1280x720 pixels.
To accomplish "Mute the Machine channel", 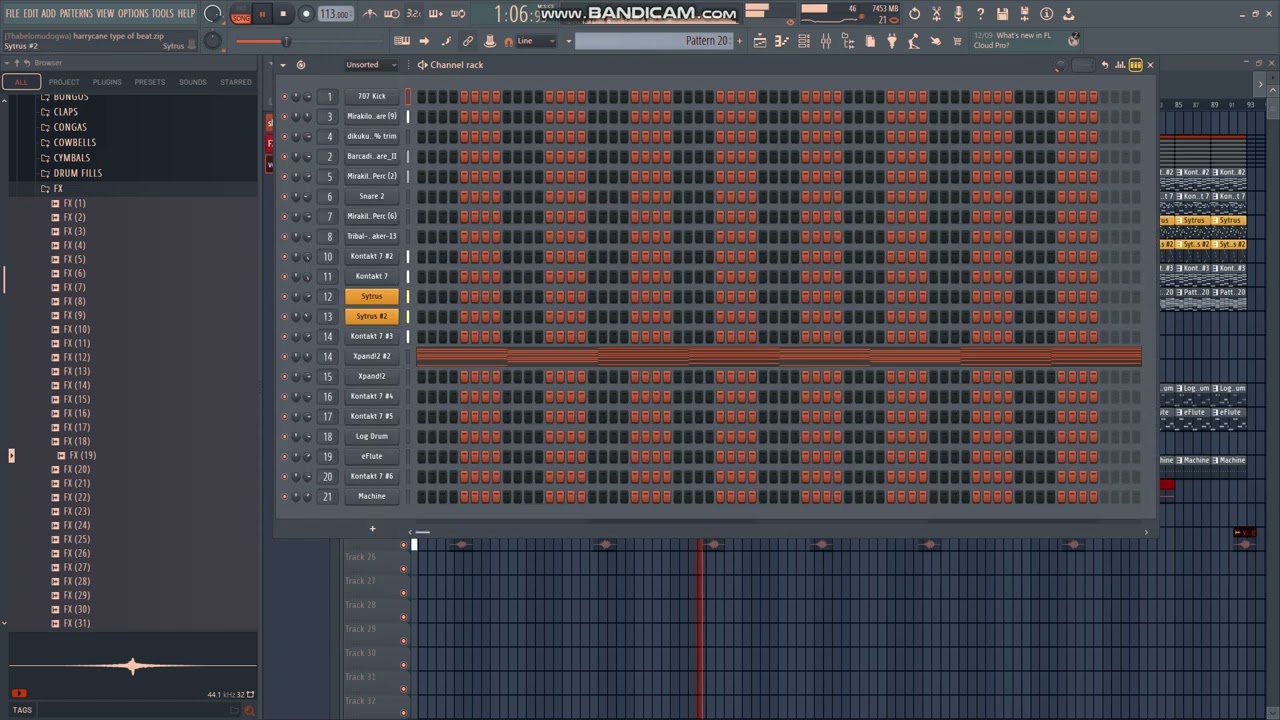I will coord(284,497).
